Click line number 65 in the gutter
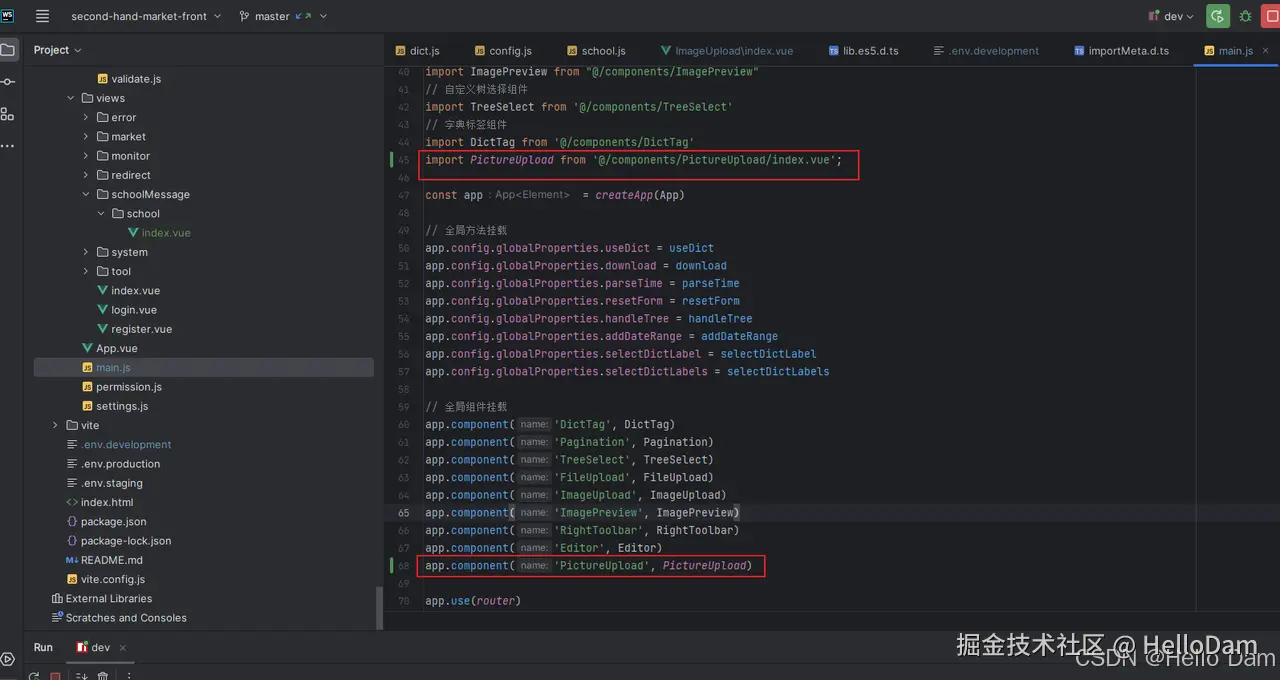 click(403, 513)
